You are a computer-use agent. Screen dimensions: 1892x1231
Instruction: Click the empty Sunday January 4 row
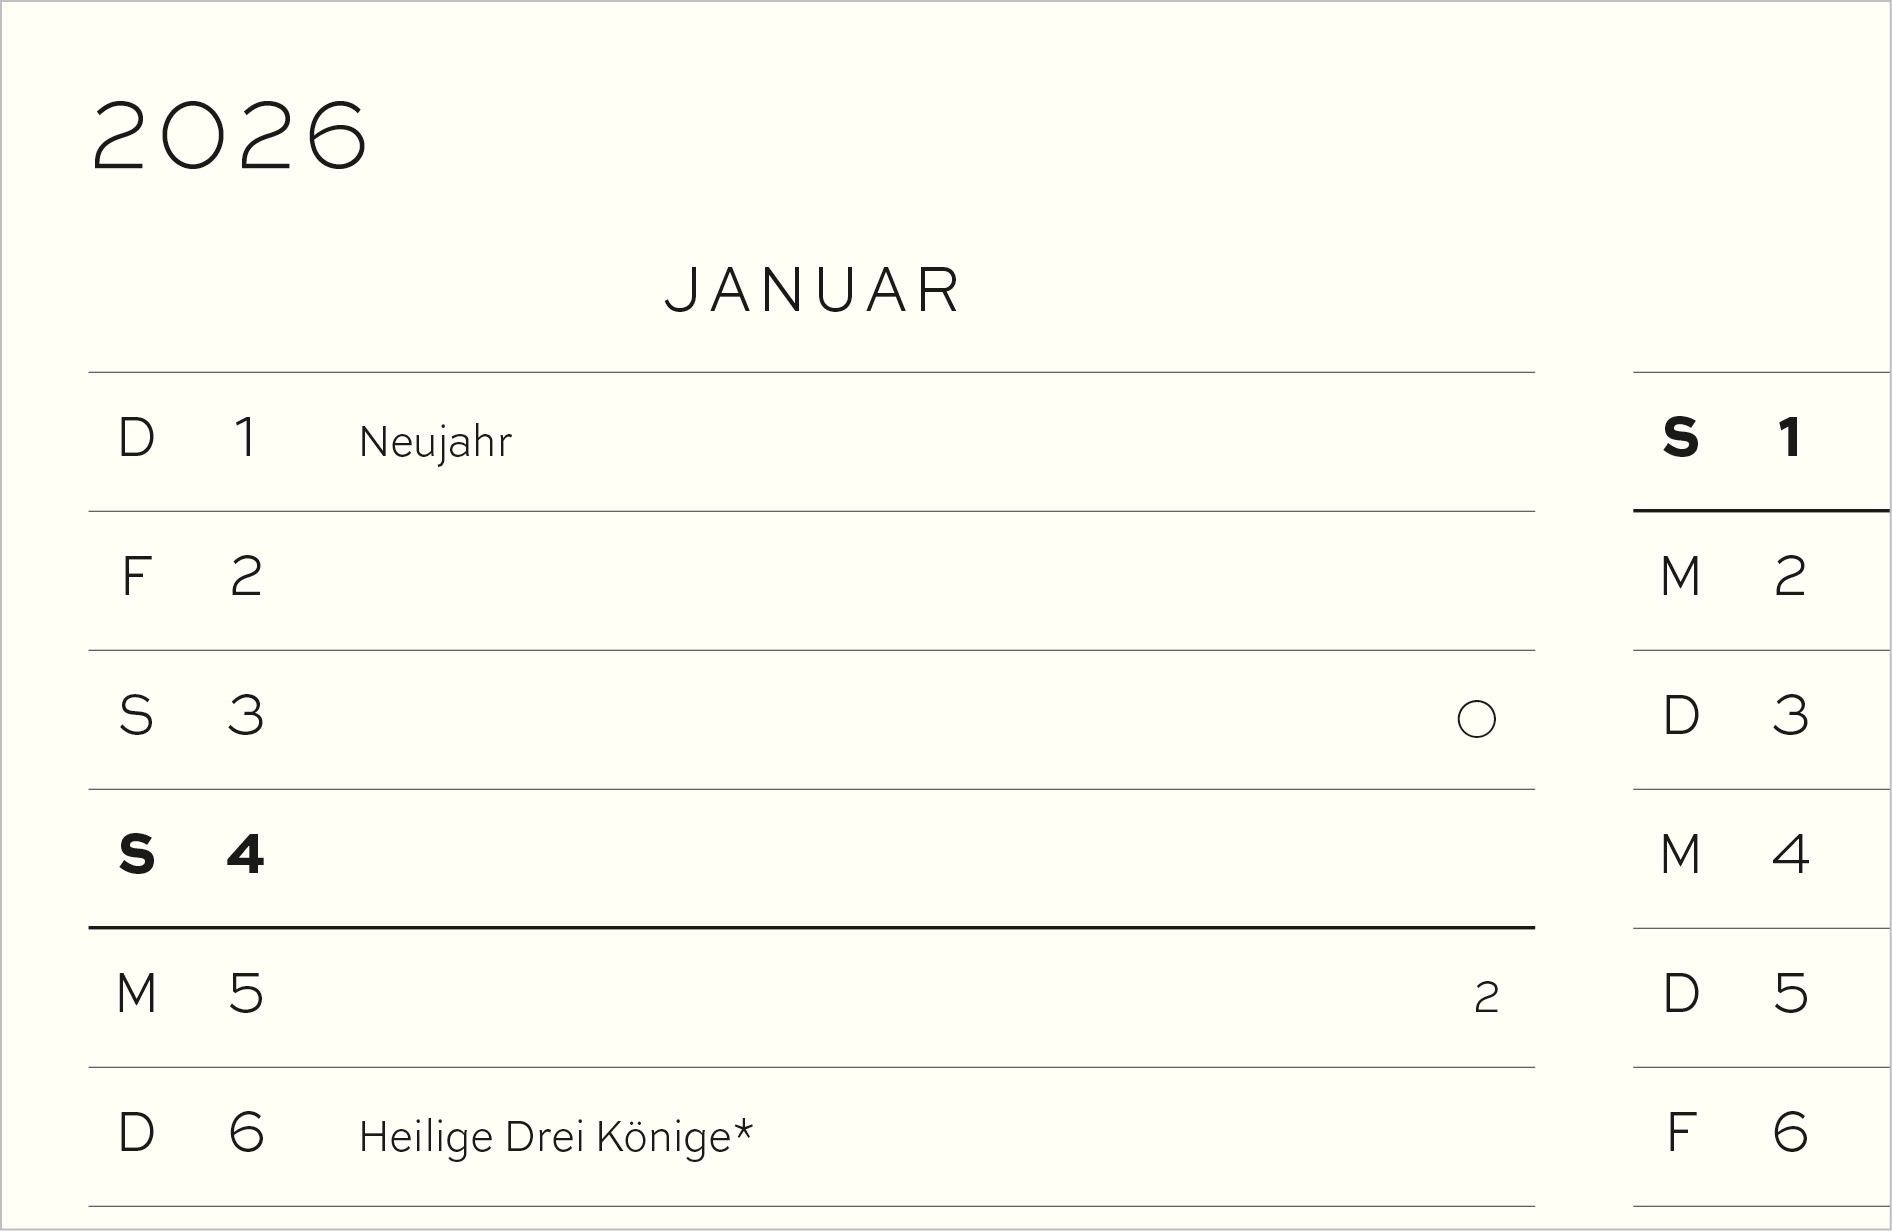(x=850, y=858)
